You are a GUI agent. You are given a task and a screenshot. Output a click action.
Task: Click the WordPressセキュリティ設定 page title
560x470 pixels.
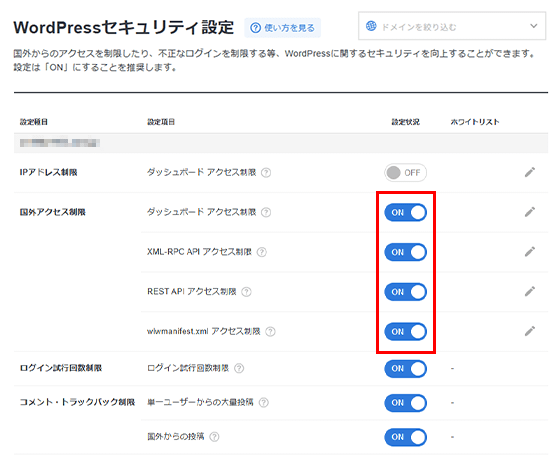point(124,28)
